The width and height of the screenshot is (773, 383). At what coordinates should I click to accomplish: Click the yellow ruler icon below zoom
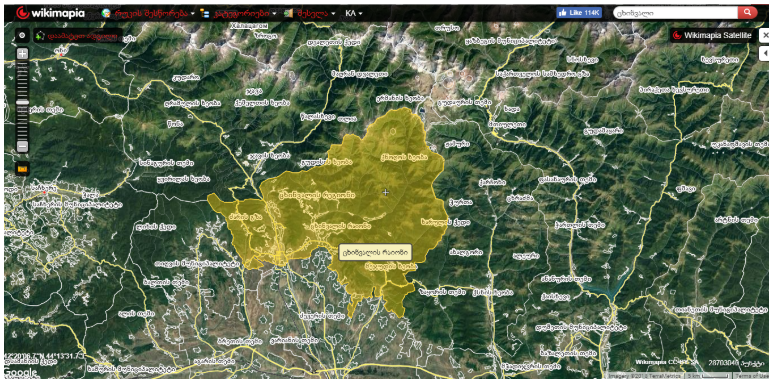pyautogui.click(x=23, y=169)
